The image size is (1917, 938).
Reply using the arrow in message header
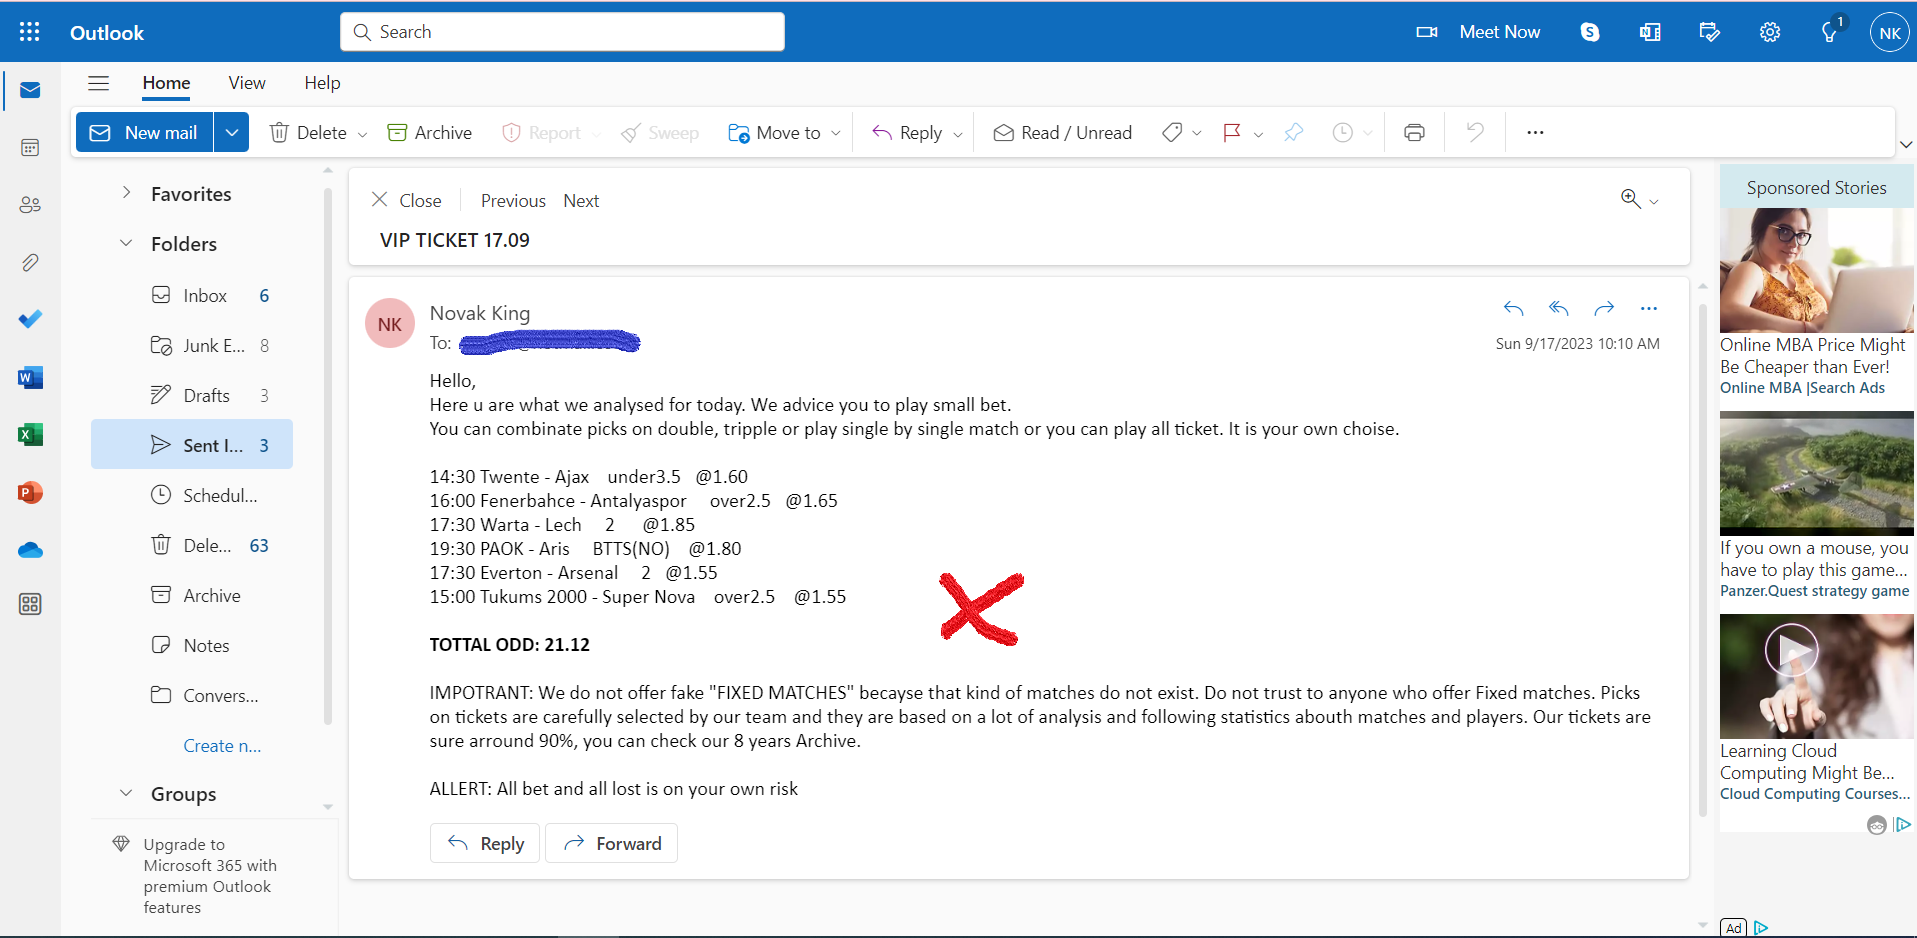tap(1514, 308)
